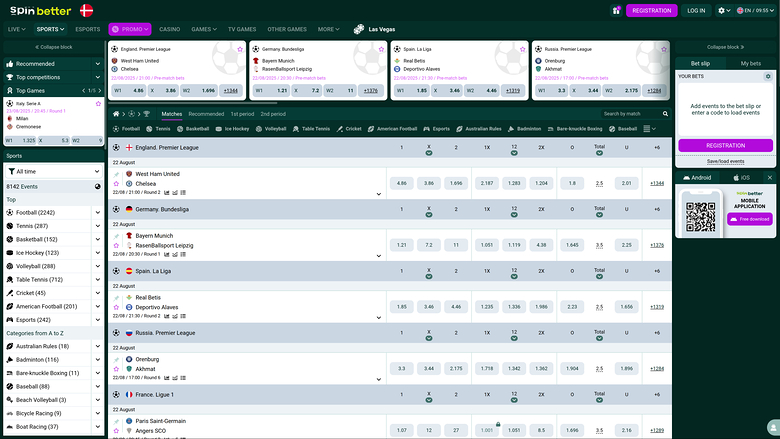Click Save/load events link

click(x=725, y=162)
